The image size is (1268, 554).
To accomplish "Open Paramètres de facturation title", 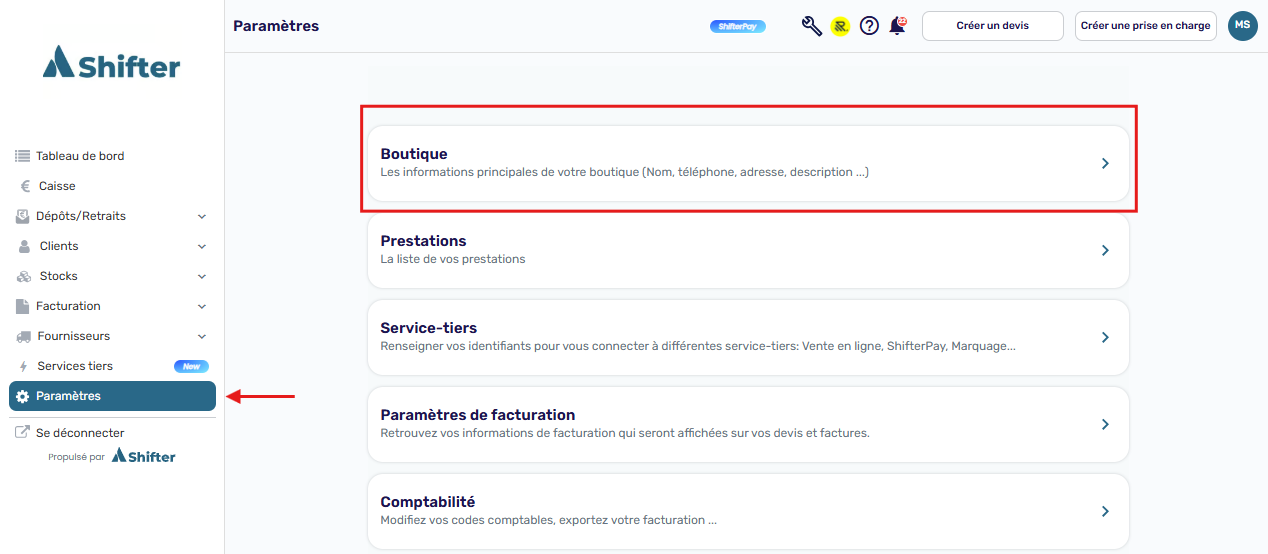I will [478, 415].
